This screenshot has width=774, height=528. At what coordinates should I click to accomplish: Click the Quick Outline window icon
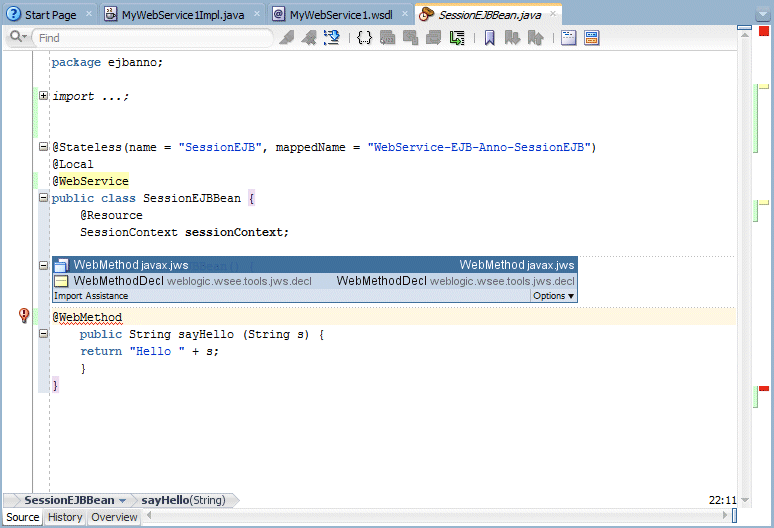(569, 38)
